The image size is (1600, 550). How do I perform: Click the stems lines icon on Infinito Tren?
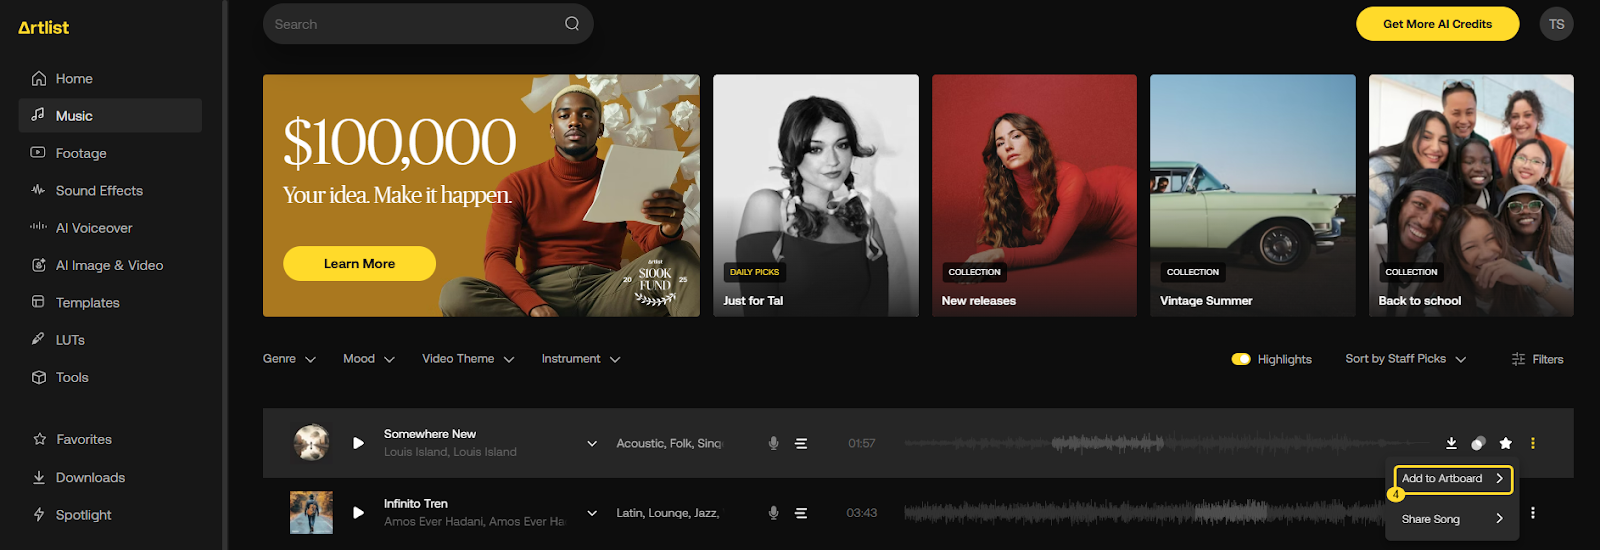pos(801,513)
